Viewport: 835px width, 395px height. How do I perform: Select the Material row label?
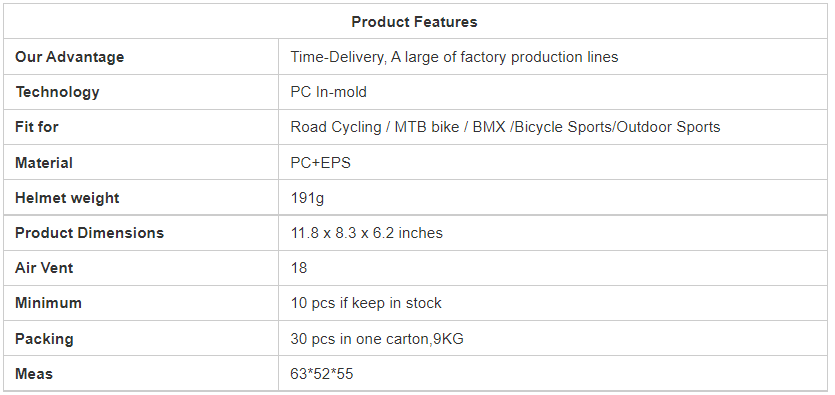[x=44, y=163]
